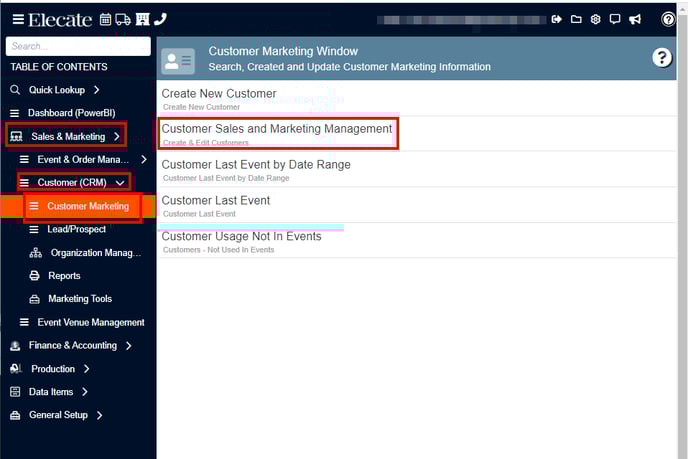Open the calendar icon in top bar

click(105, 19)
